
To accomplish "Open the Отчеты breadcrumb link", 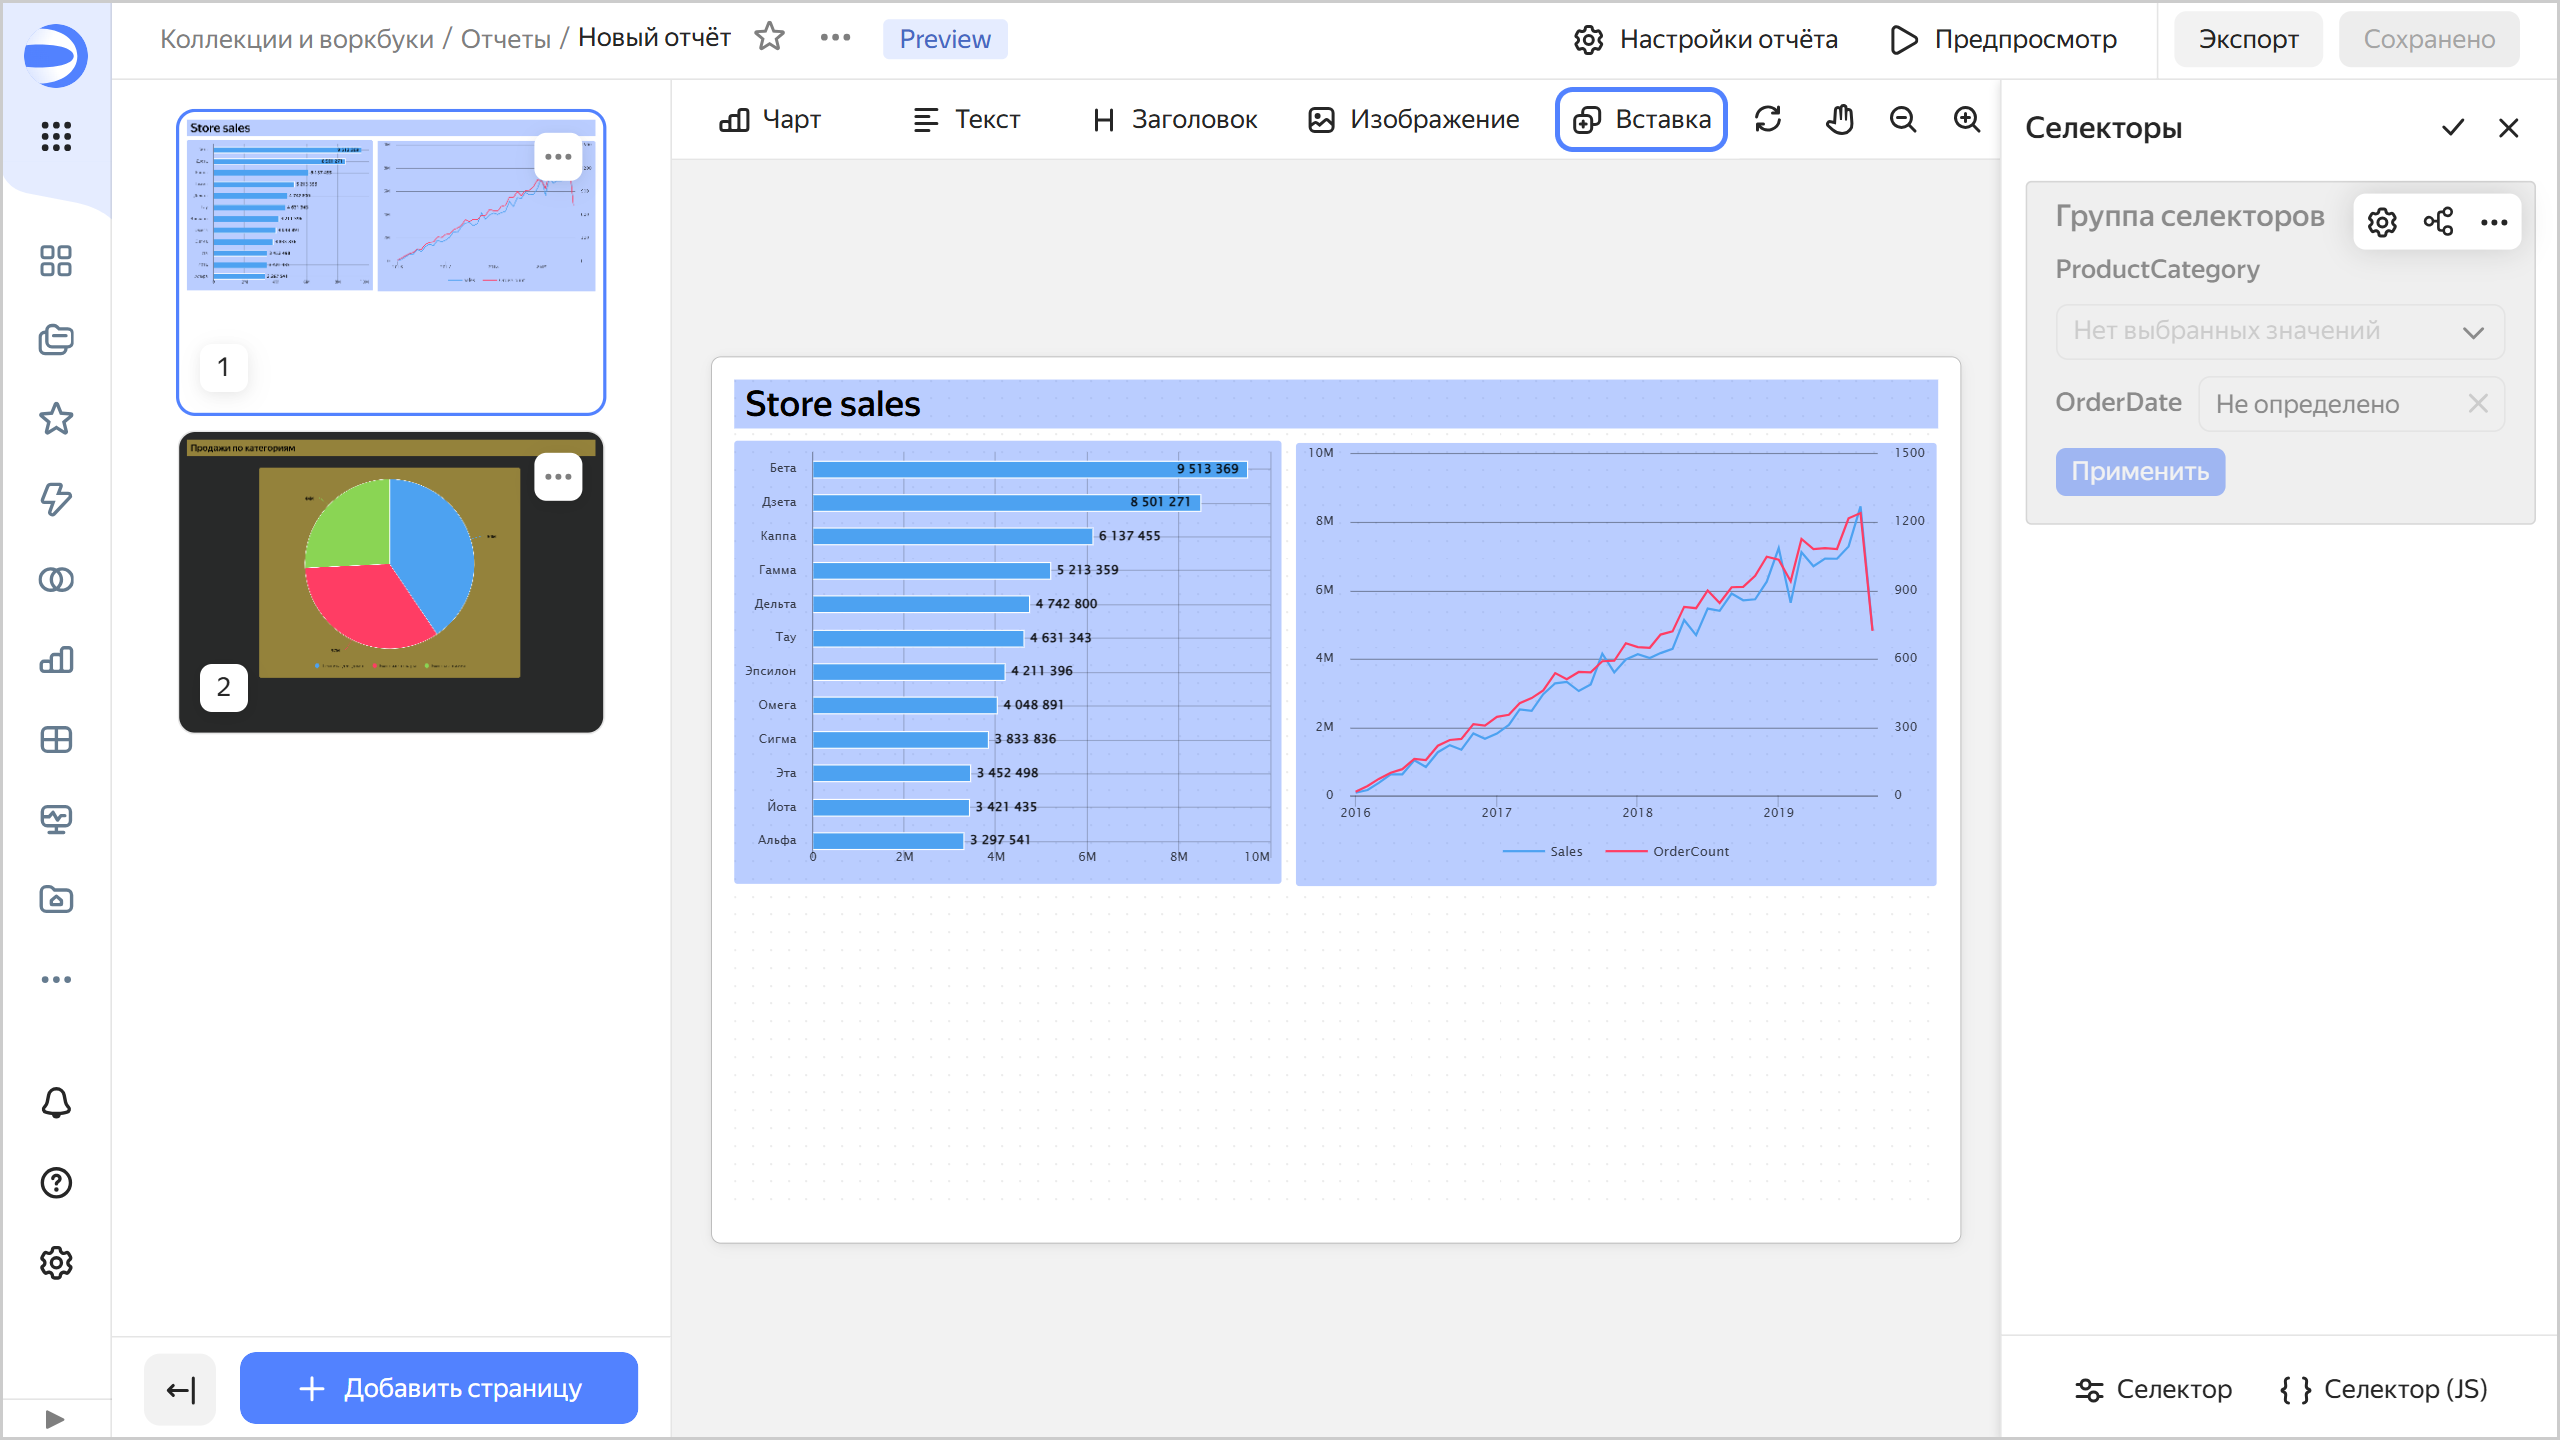I will click(505, 39).
